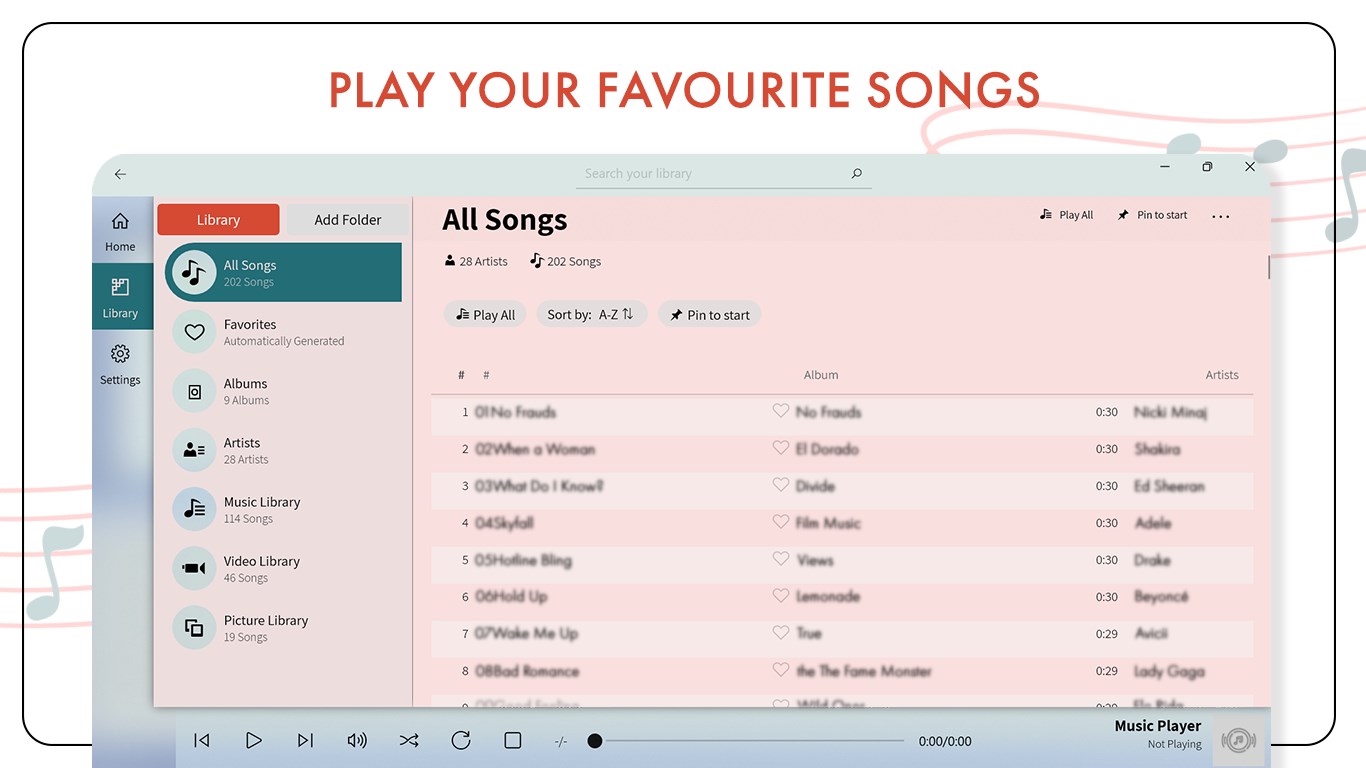Switch to the Add Folder tab
Screen dimensions: 1366x768
(x=347, y=219)
